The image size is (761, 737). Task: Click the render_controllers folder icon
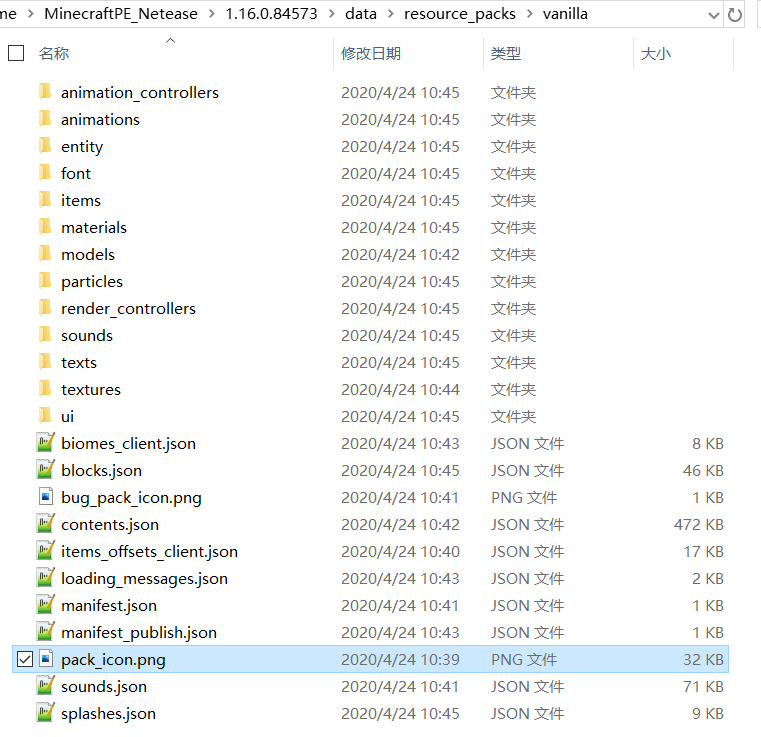45,308
